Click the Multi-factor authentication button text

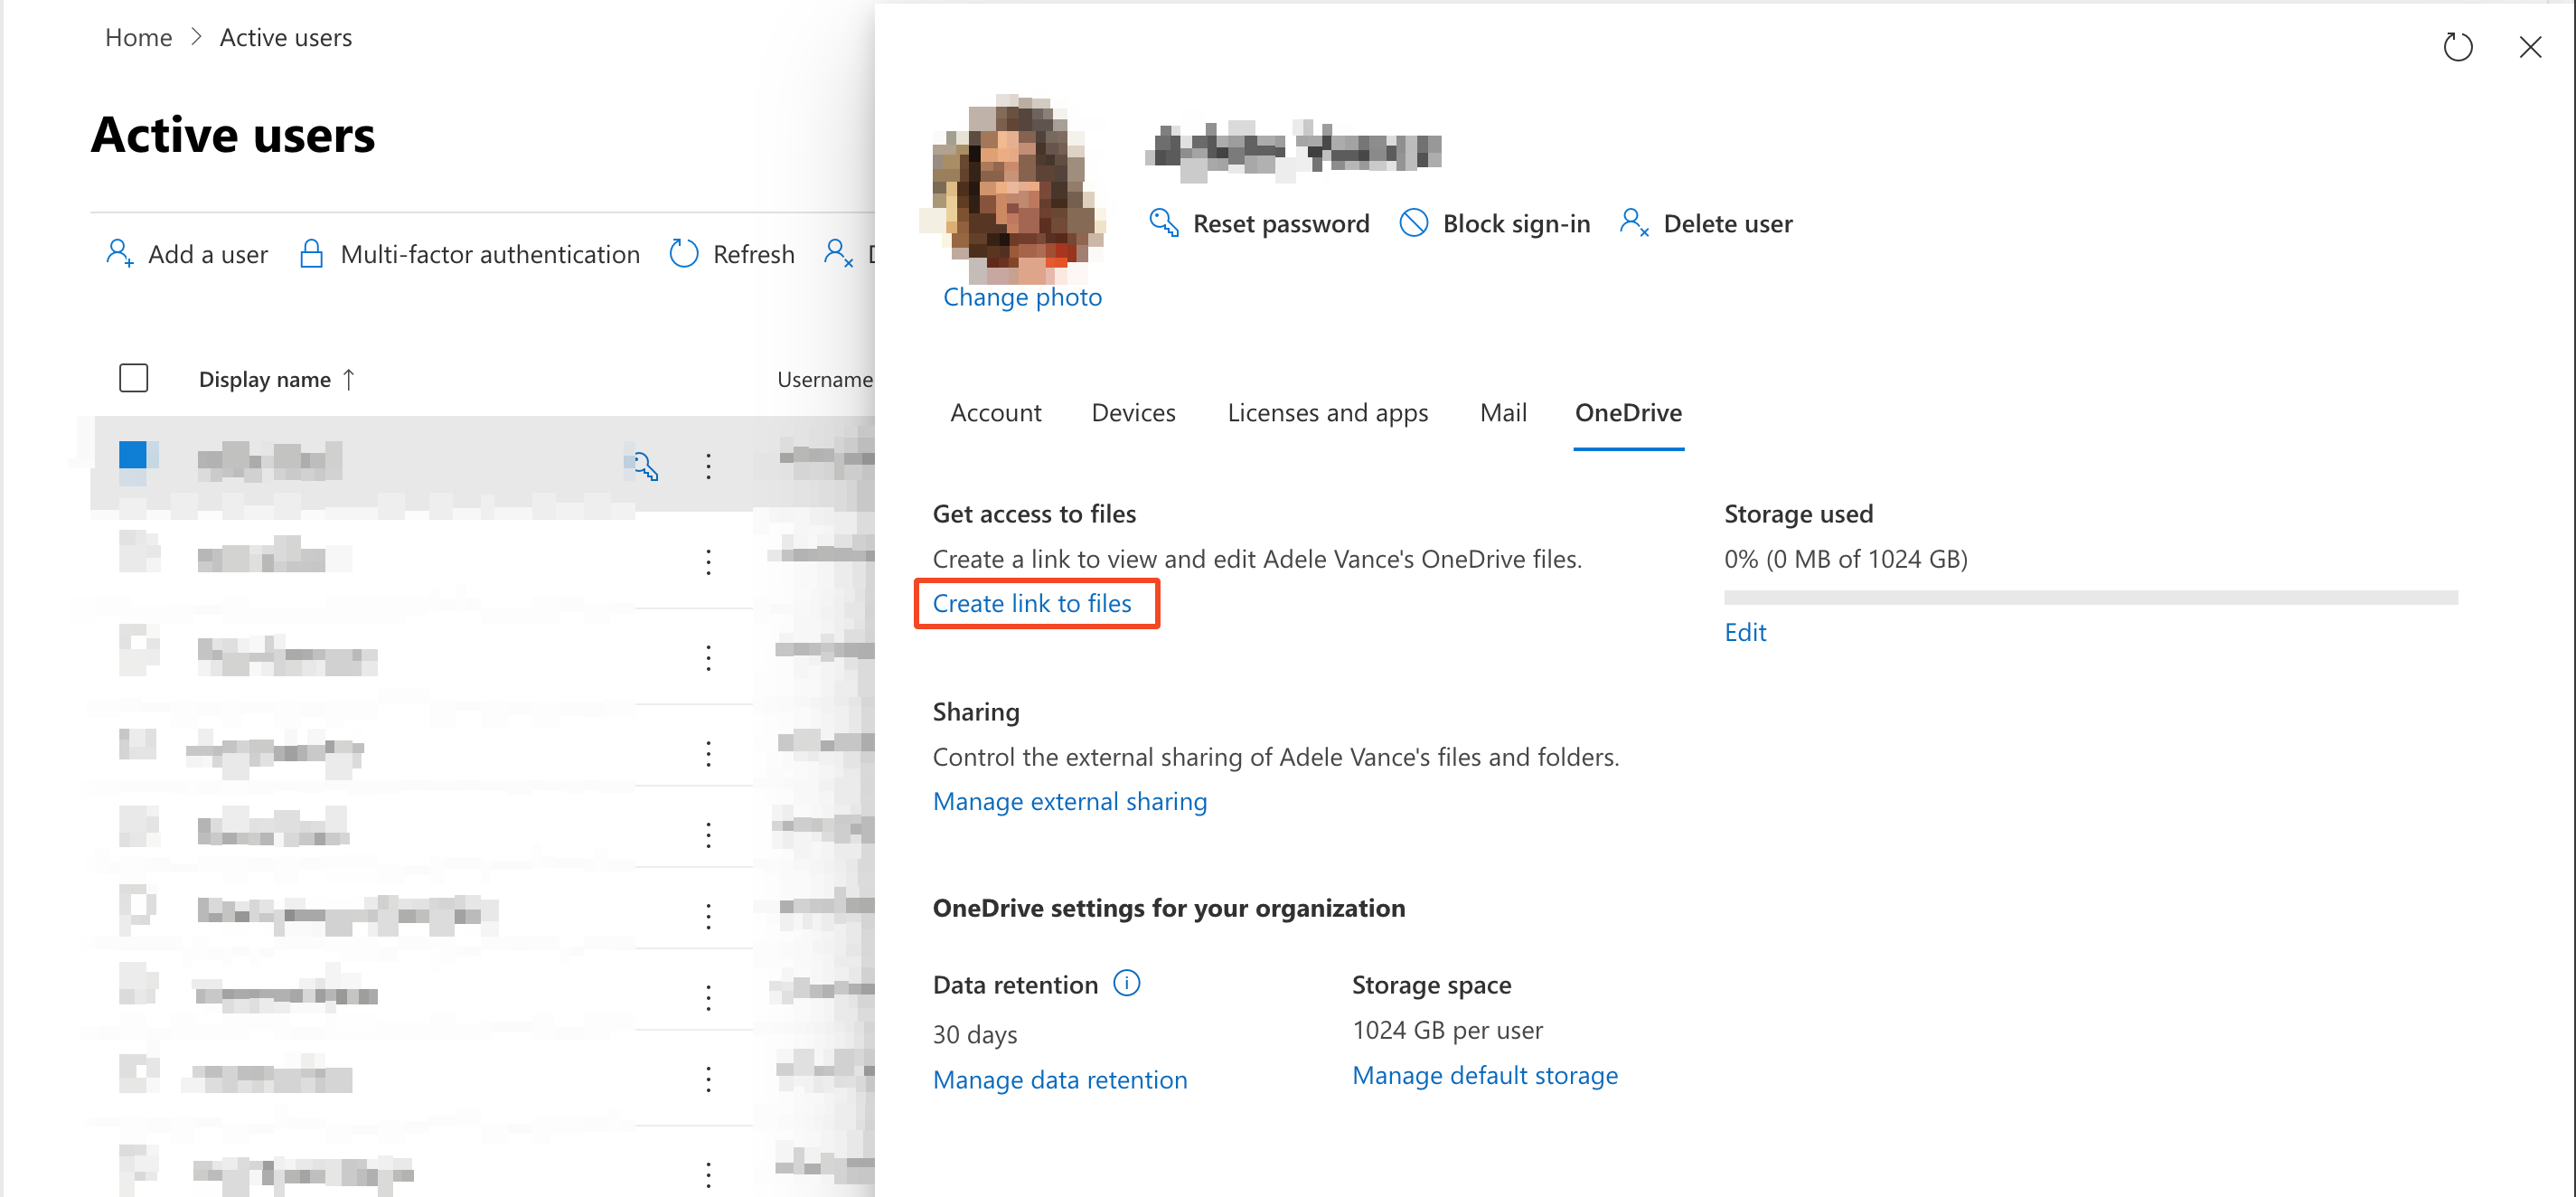click(489, 254)
